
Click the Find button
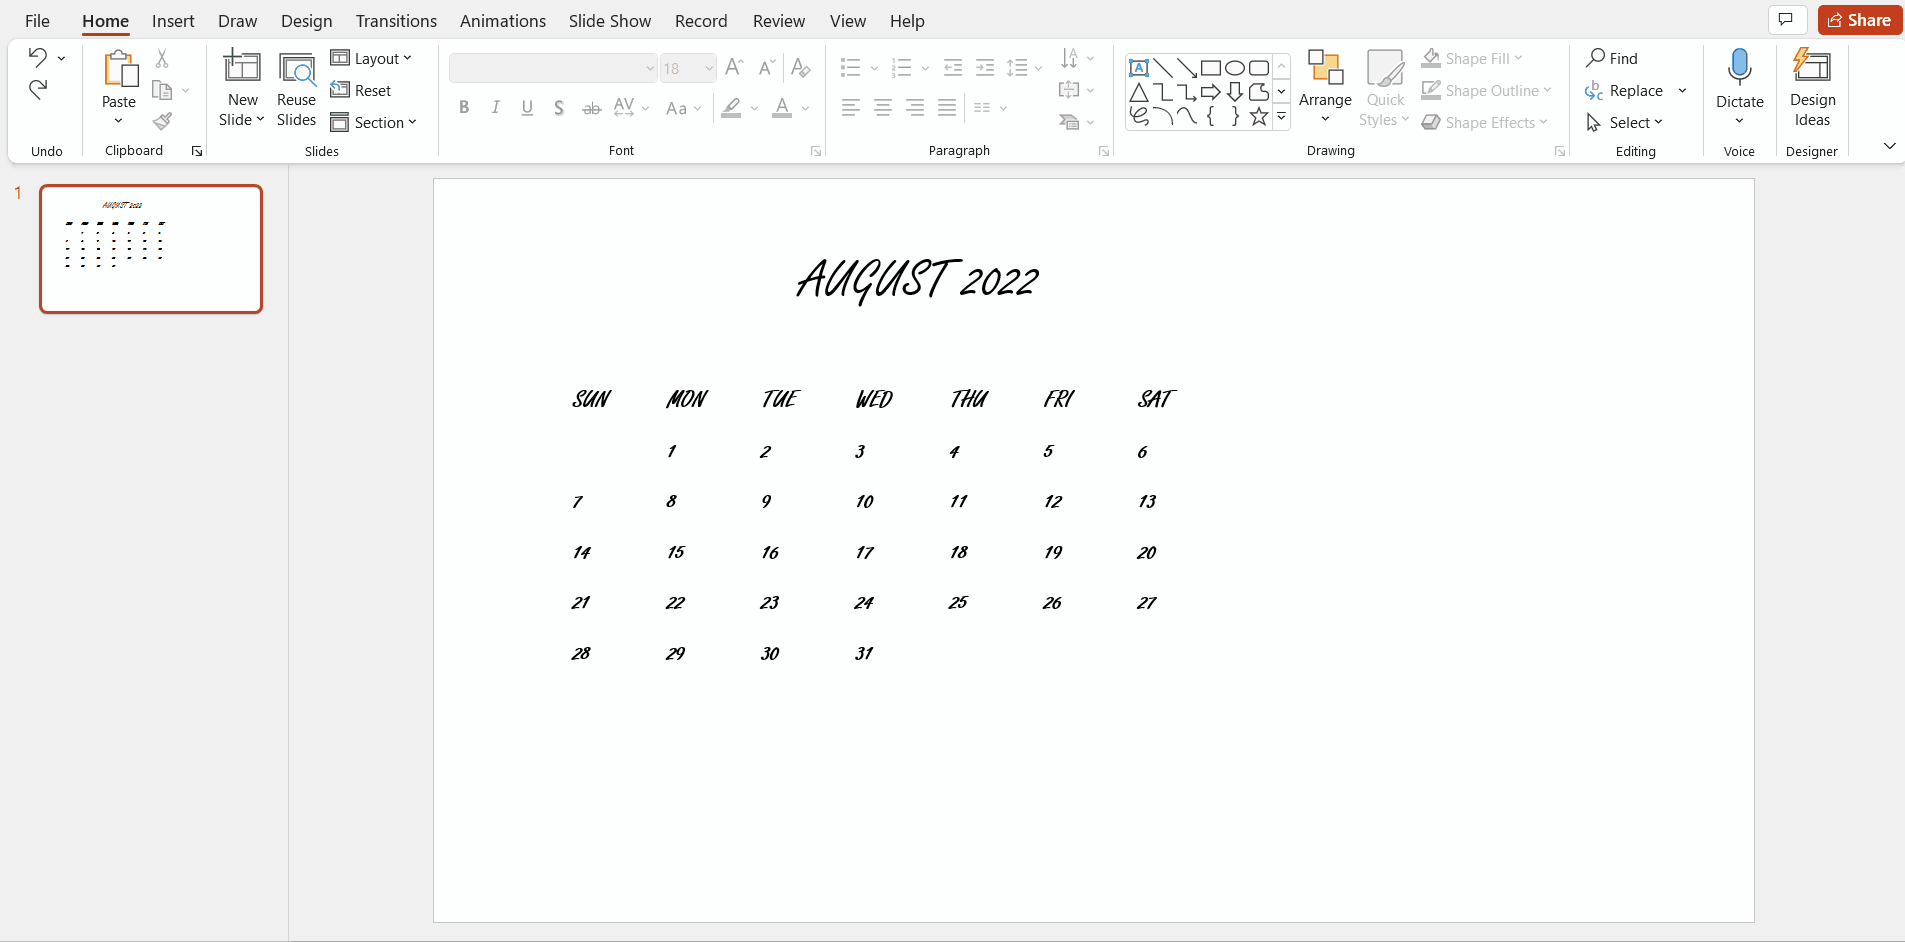(1612, 59)
